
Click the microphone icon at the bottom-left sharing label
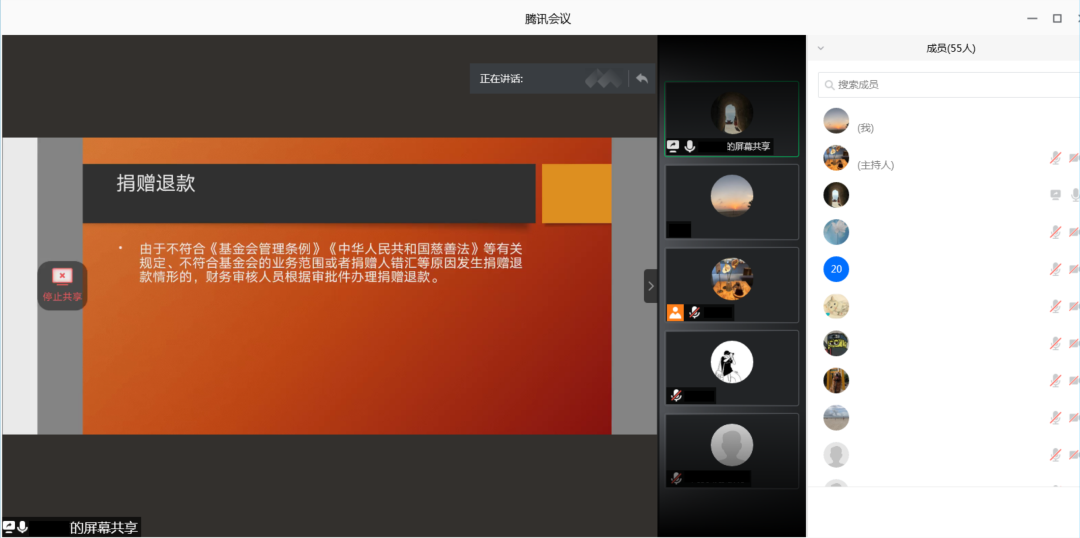tap(23, 527)
